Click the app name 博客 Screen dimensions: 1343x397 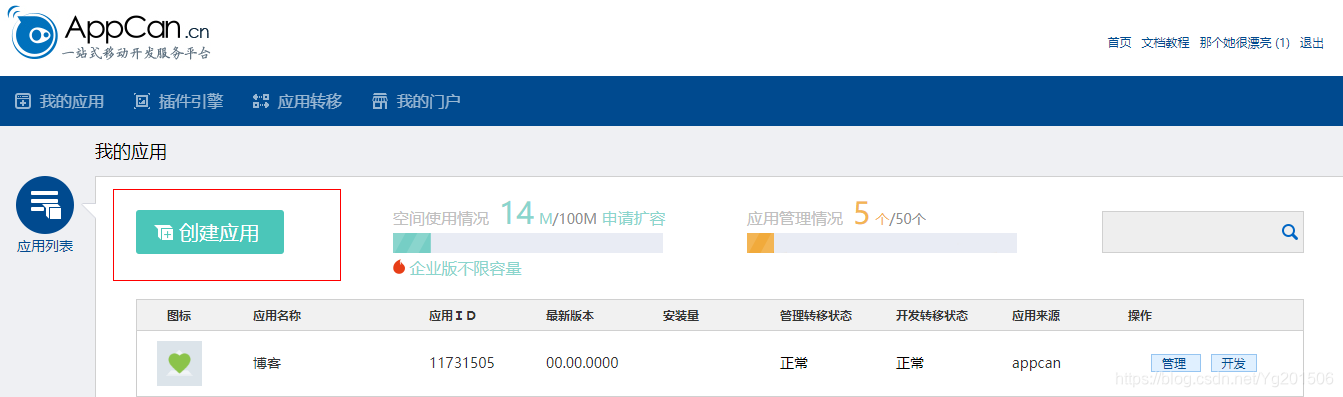click(267, 363)
